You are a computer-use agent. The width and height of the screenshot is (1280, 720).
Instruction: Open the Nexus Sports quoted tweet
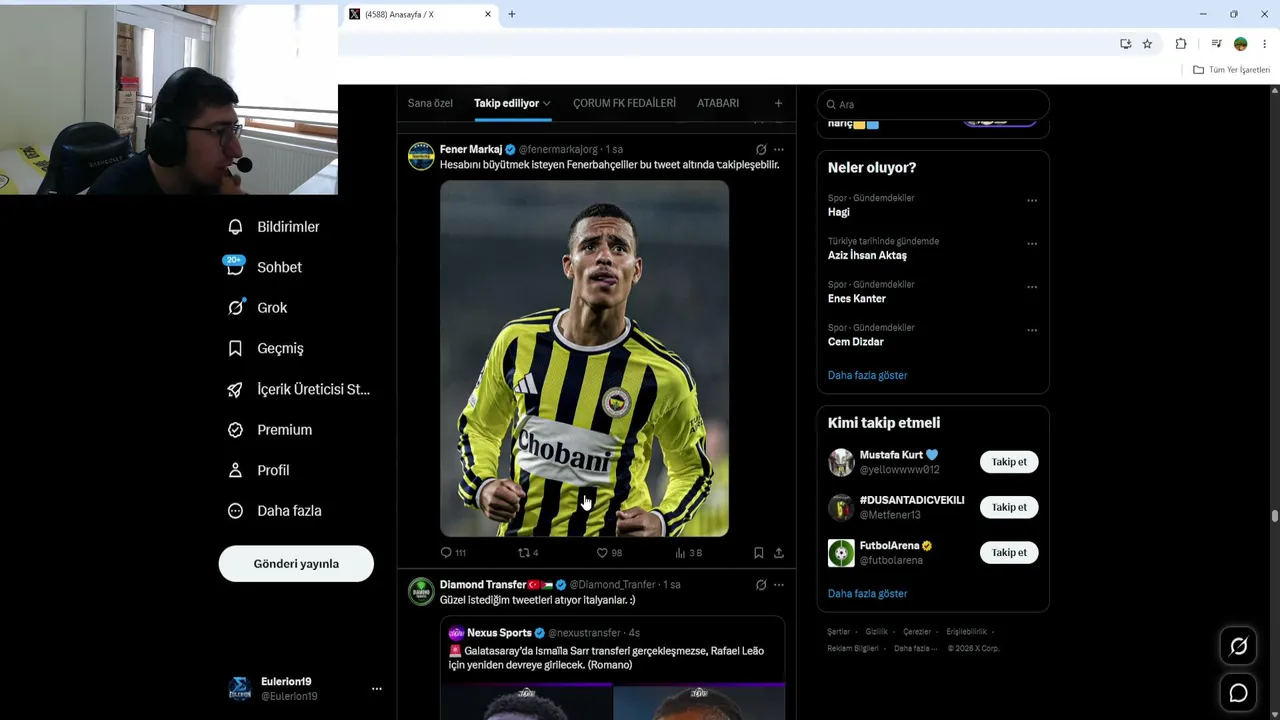tap(612, 668)
